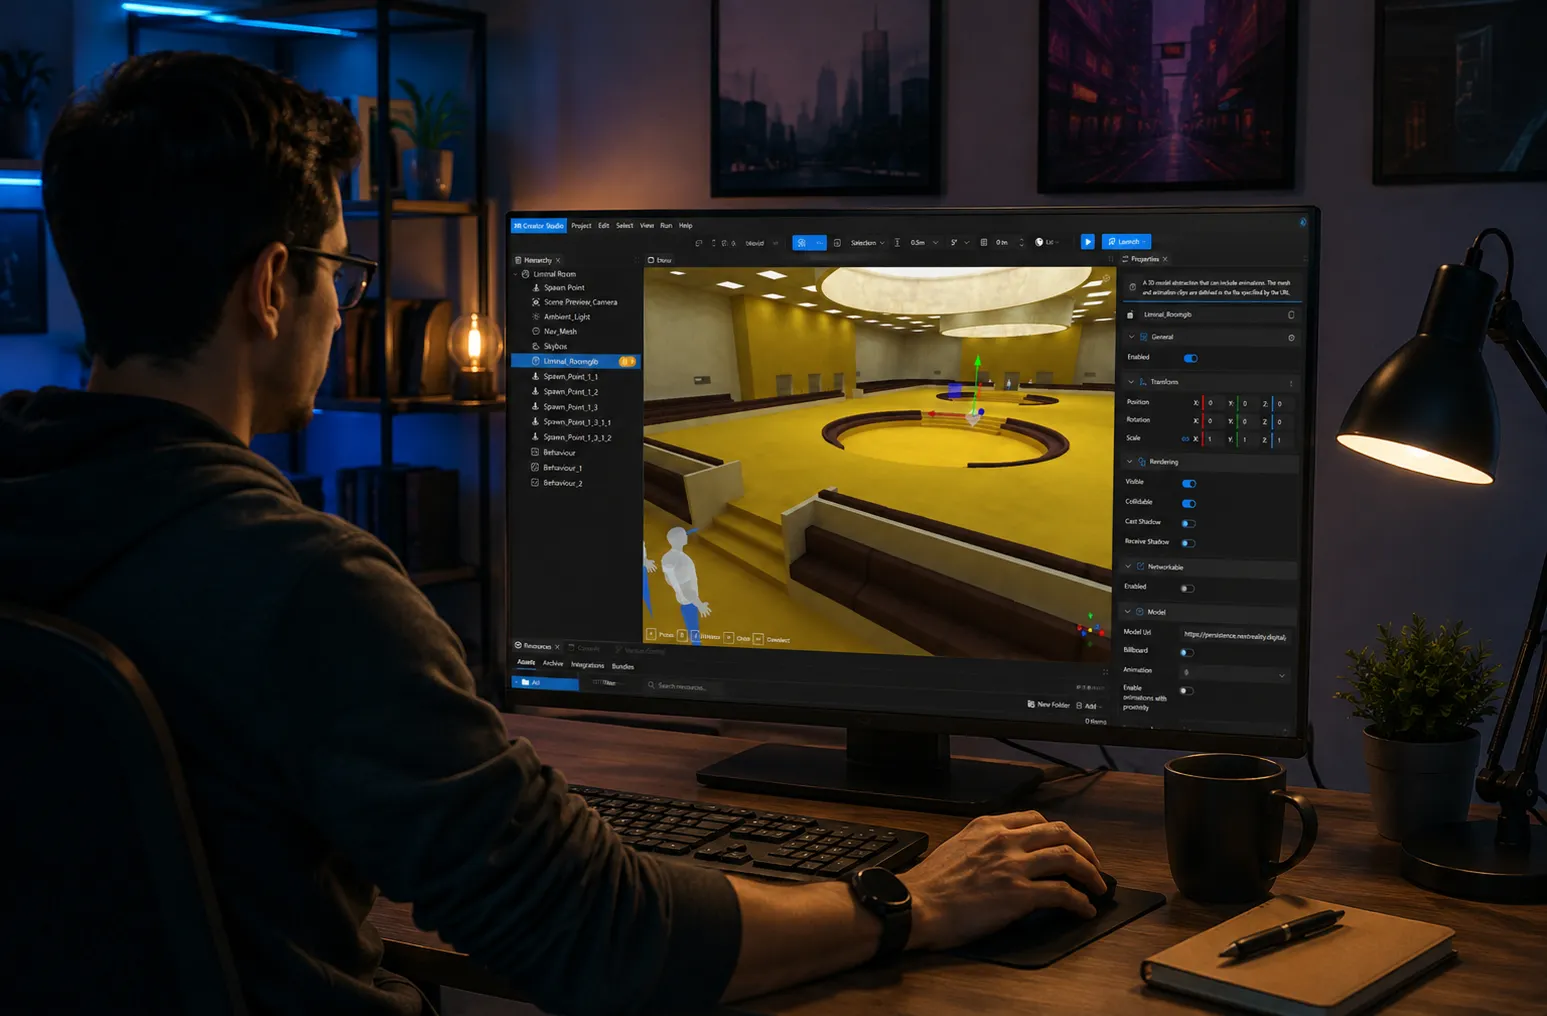Open the Animation dropdown
Image resolution: width=1547 pixels, height=1016 pixels.
[x=1234, y=673]
